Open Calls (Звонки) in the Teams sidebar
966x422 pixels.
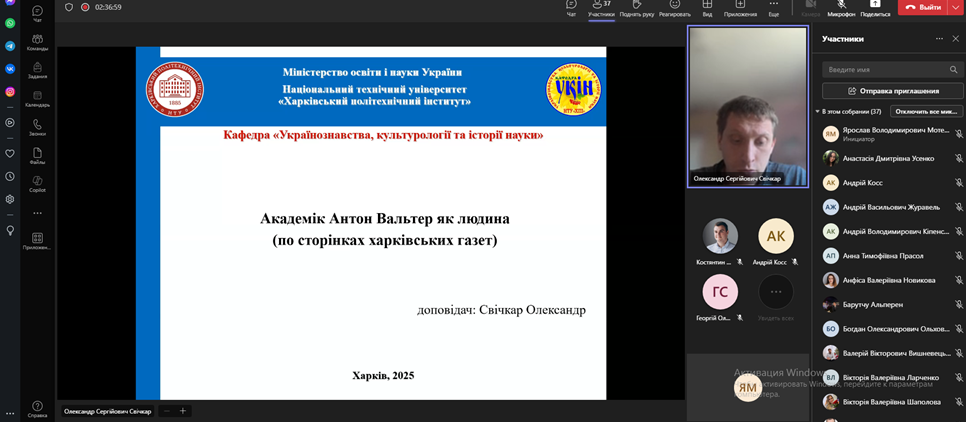[37, 125]
